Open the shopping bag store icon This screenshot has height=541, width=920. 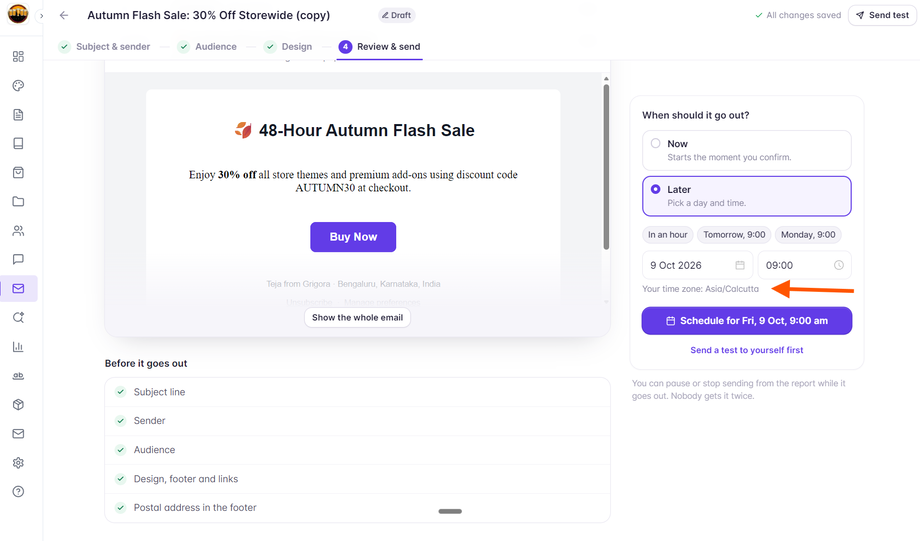pyautogui.click(x=18, y=173)
